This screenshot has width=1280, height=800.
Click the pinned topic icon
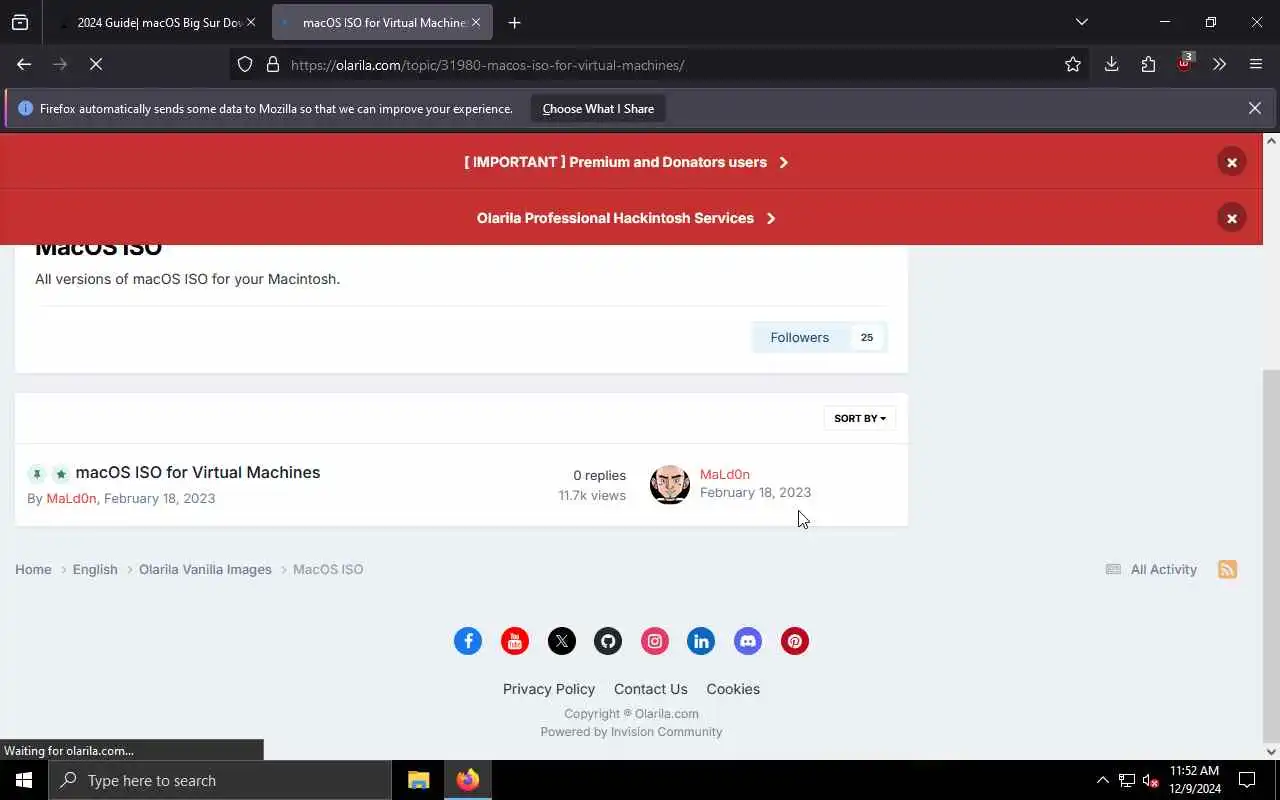click(37, 474)
